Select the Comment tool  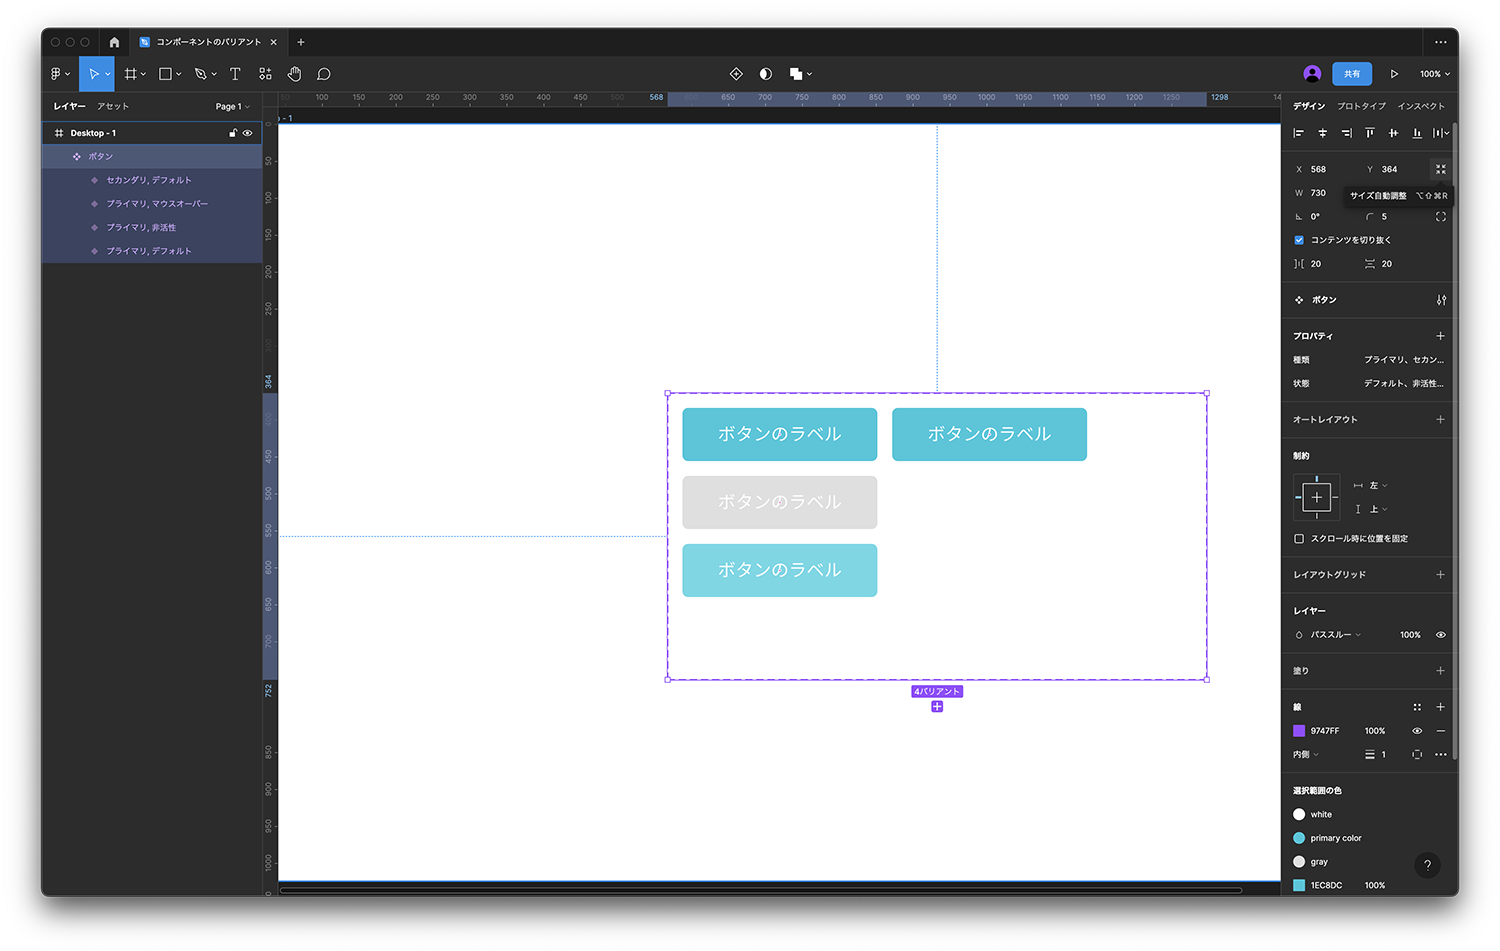pos(324,74)
